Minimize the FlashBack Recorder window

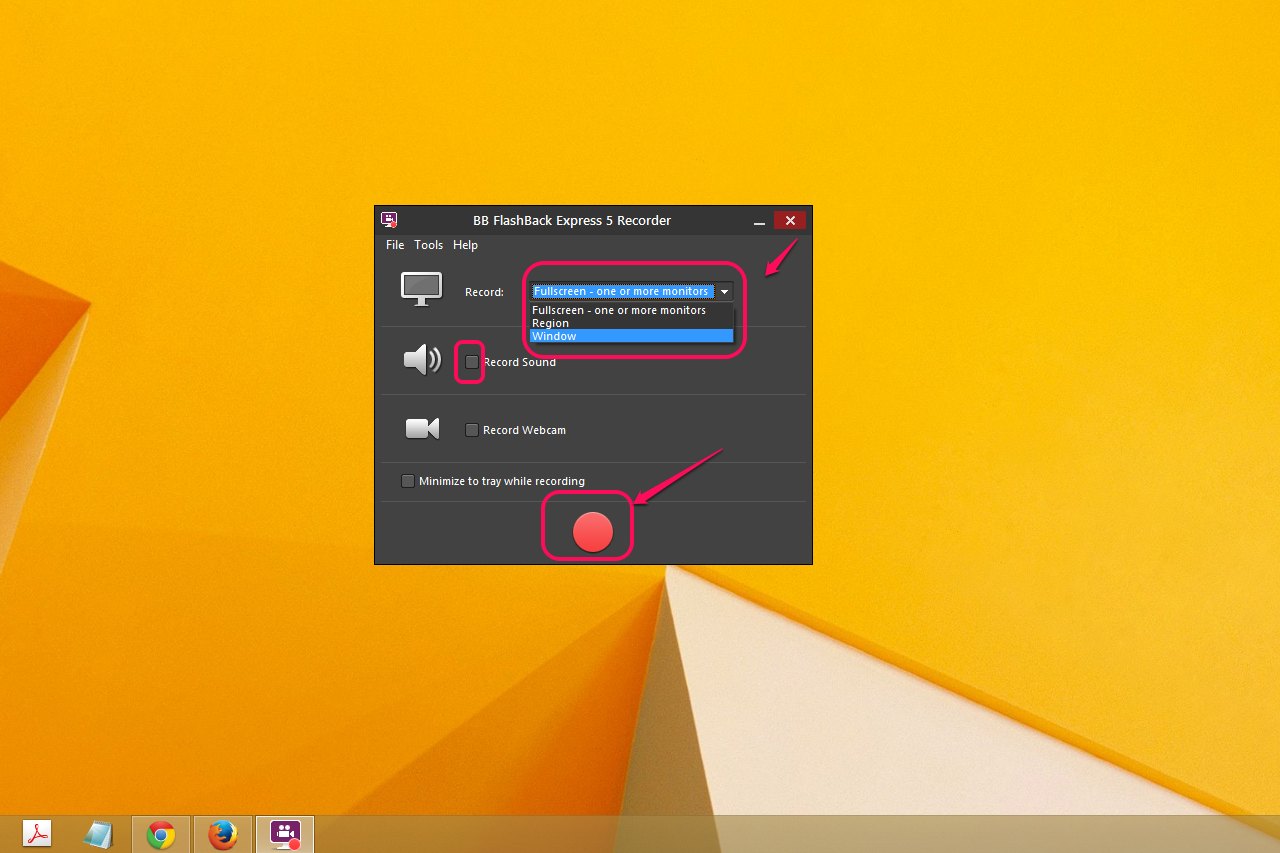[759, 221]
